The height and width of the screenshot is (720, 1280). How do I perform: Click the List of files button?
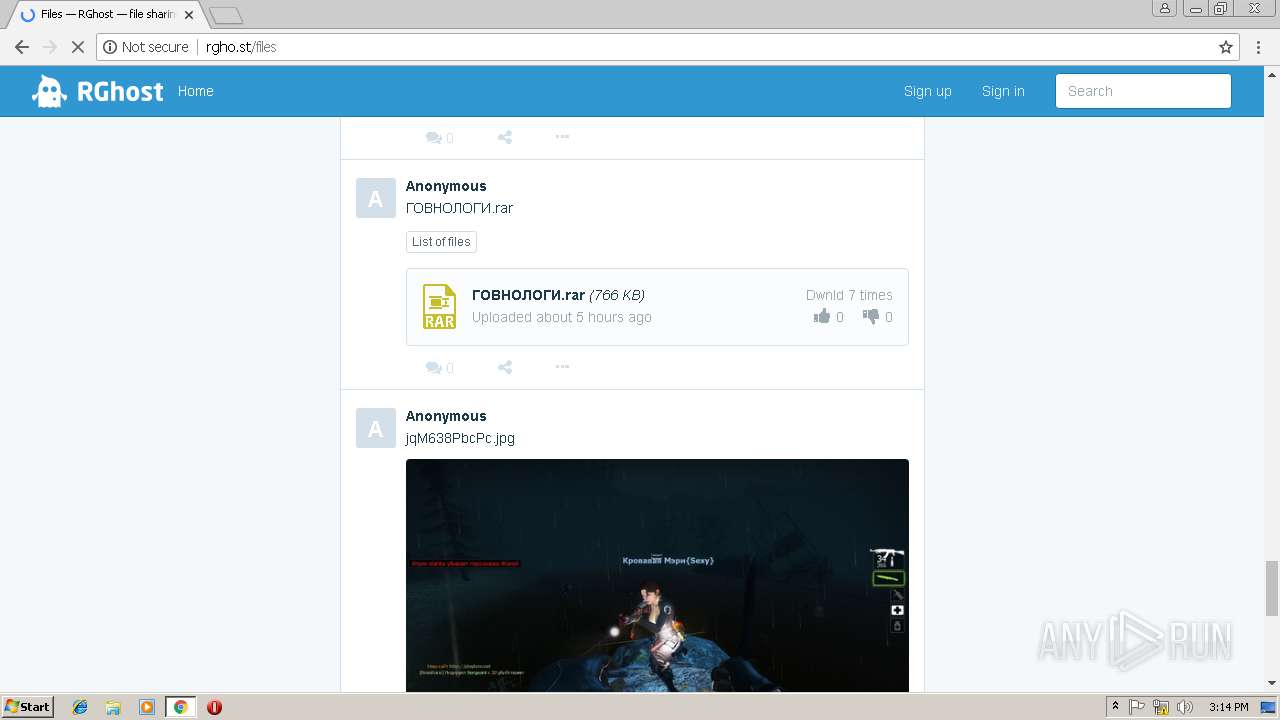(x=441, y=242)
